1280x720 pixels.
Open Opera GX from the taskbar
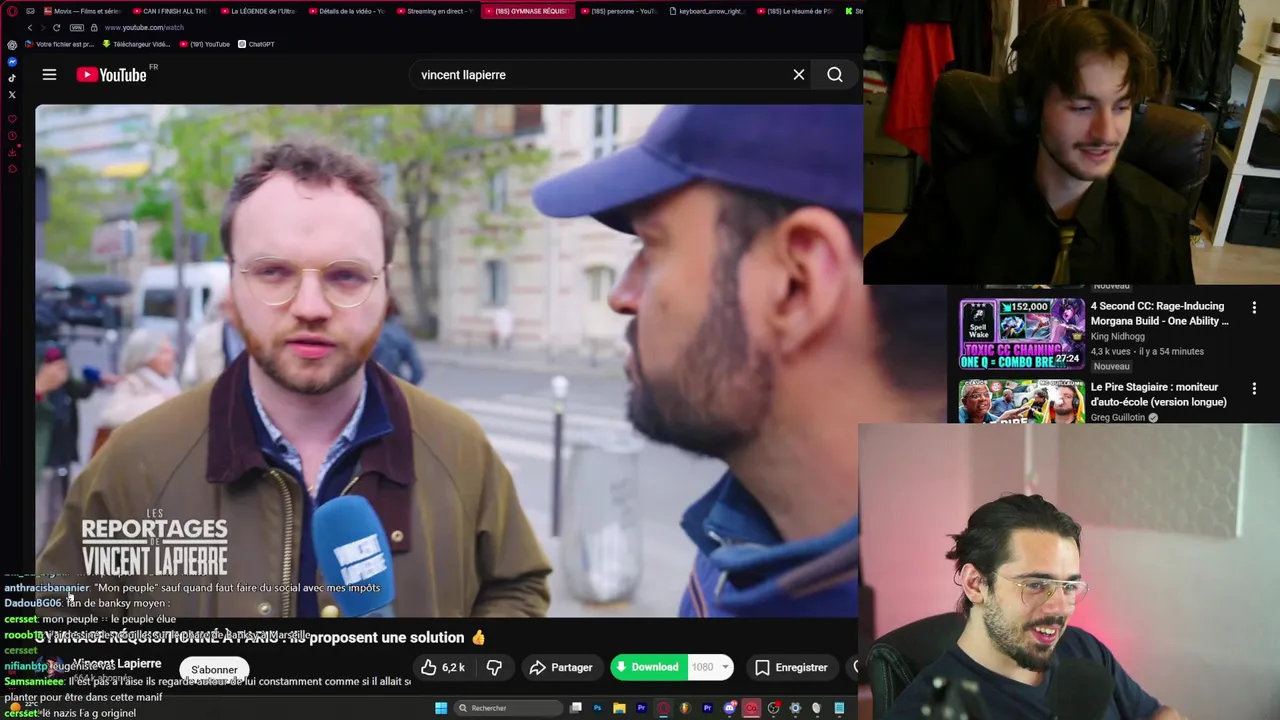coord(663,708)
